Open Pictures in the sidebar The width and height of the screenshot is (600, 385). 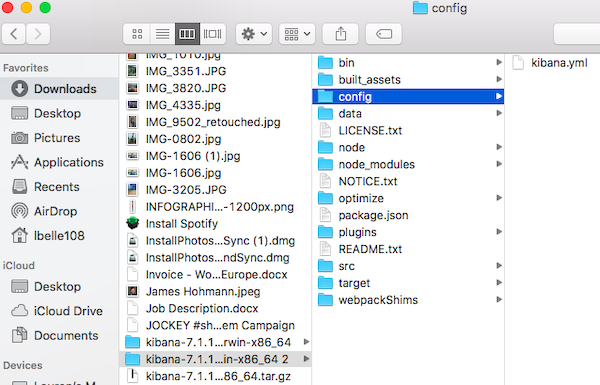[x=59, y=138]
